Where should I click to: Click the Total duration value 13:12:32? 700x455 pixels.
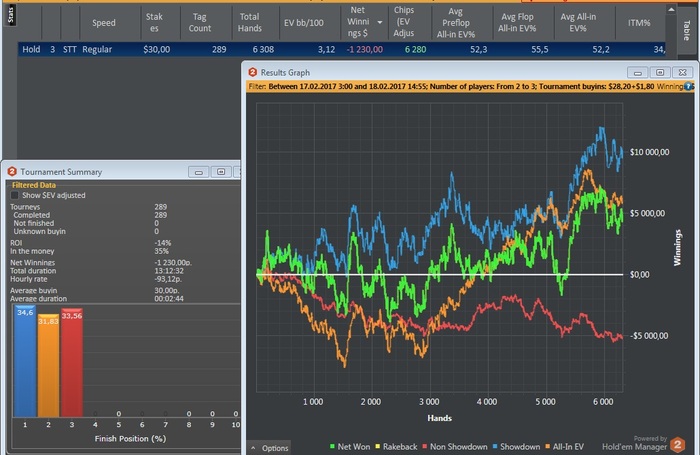[x=169, y=271]
